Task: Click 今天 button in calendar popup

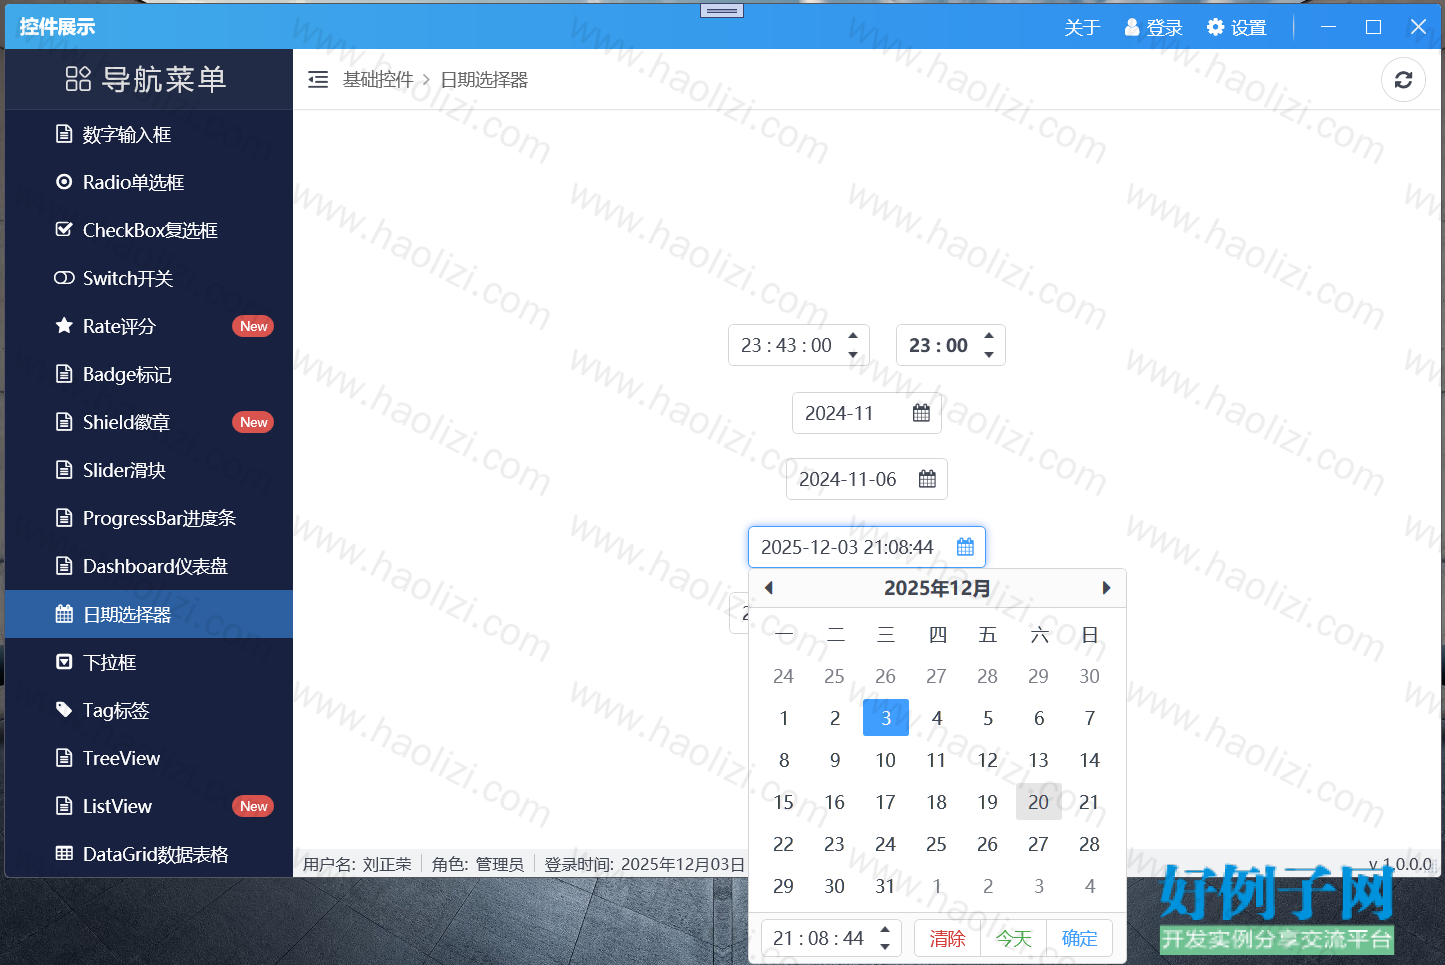Action: click(x=1014, y=938)
